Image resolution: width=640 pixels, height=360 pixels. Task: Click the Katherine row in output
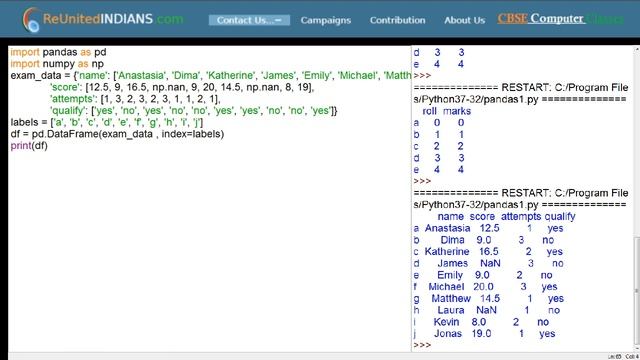(488, 251)
